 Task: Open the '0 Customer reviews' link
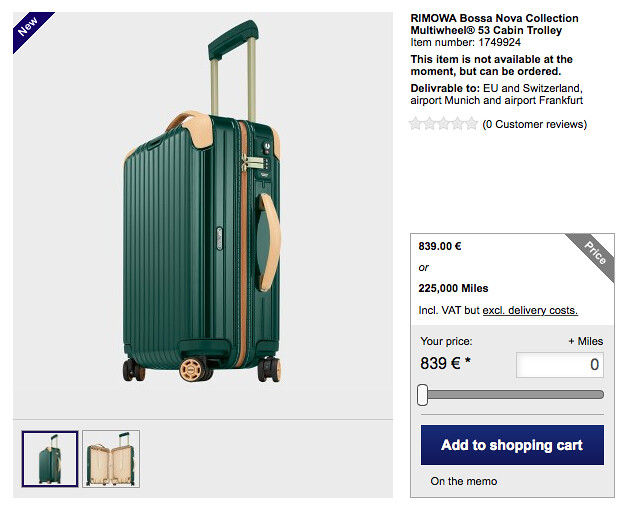point(534,125)
